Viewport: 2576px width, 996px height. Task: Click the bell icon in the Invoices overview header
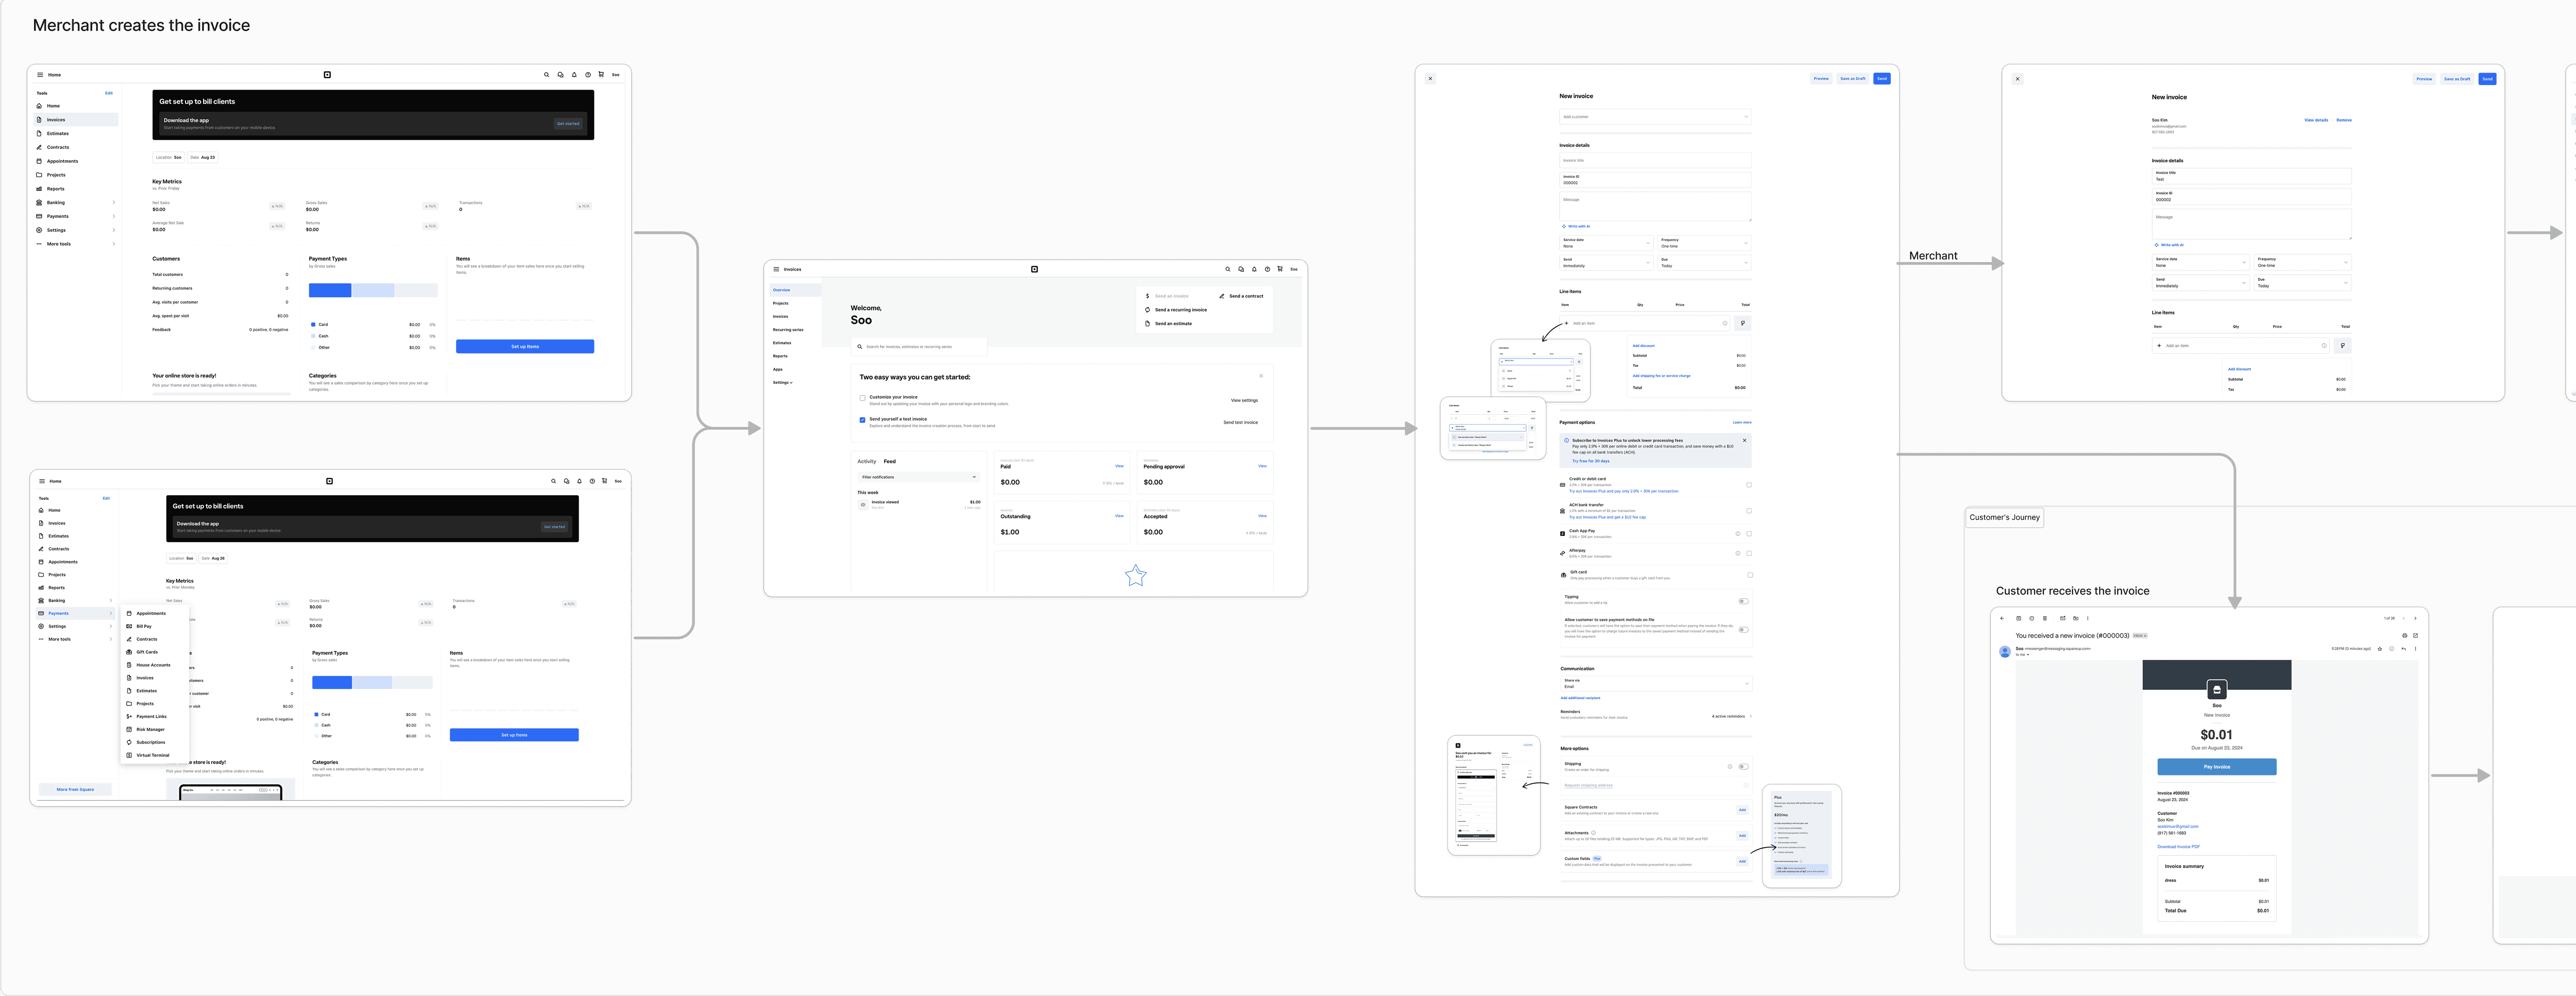(x=1254, y=269)
